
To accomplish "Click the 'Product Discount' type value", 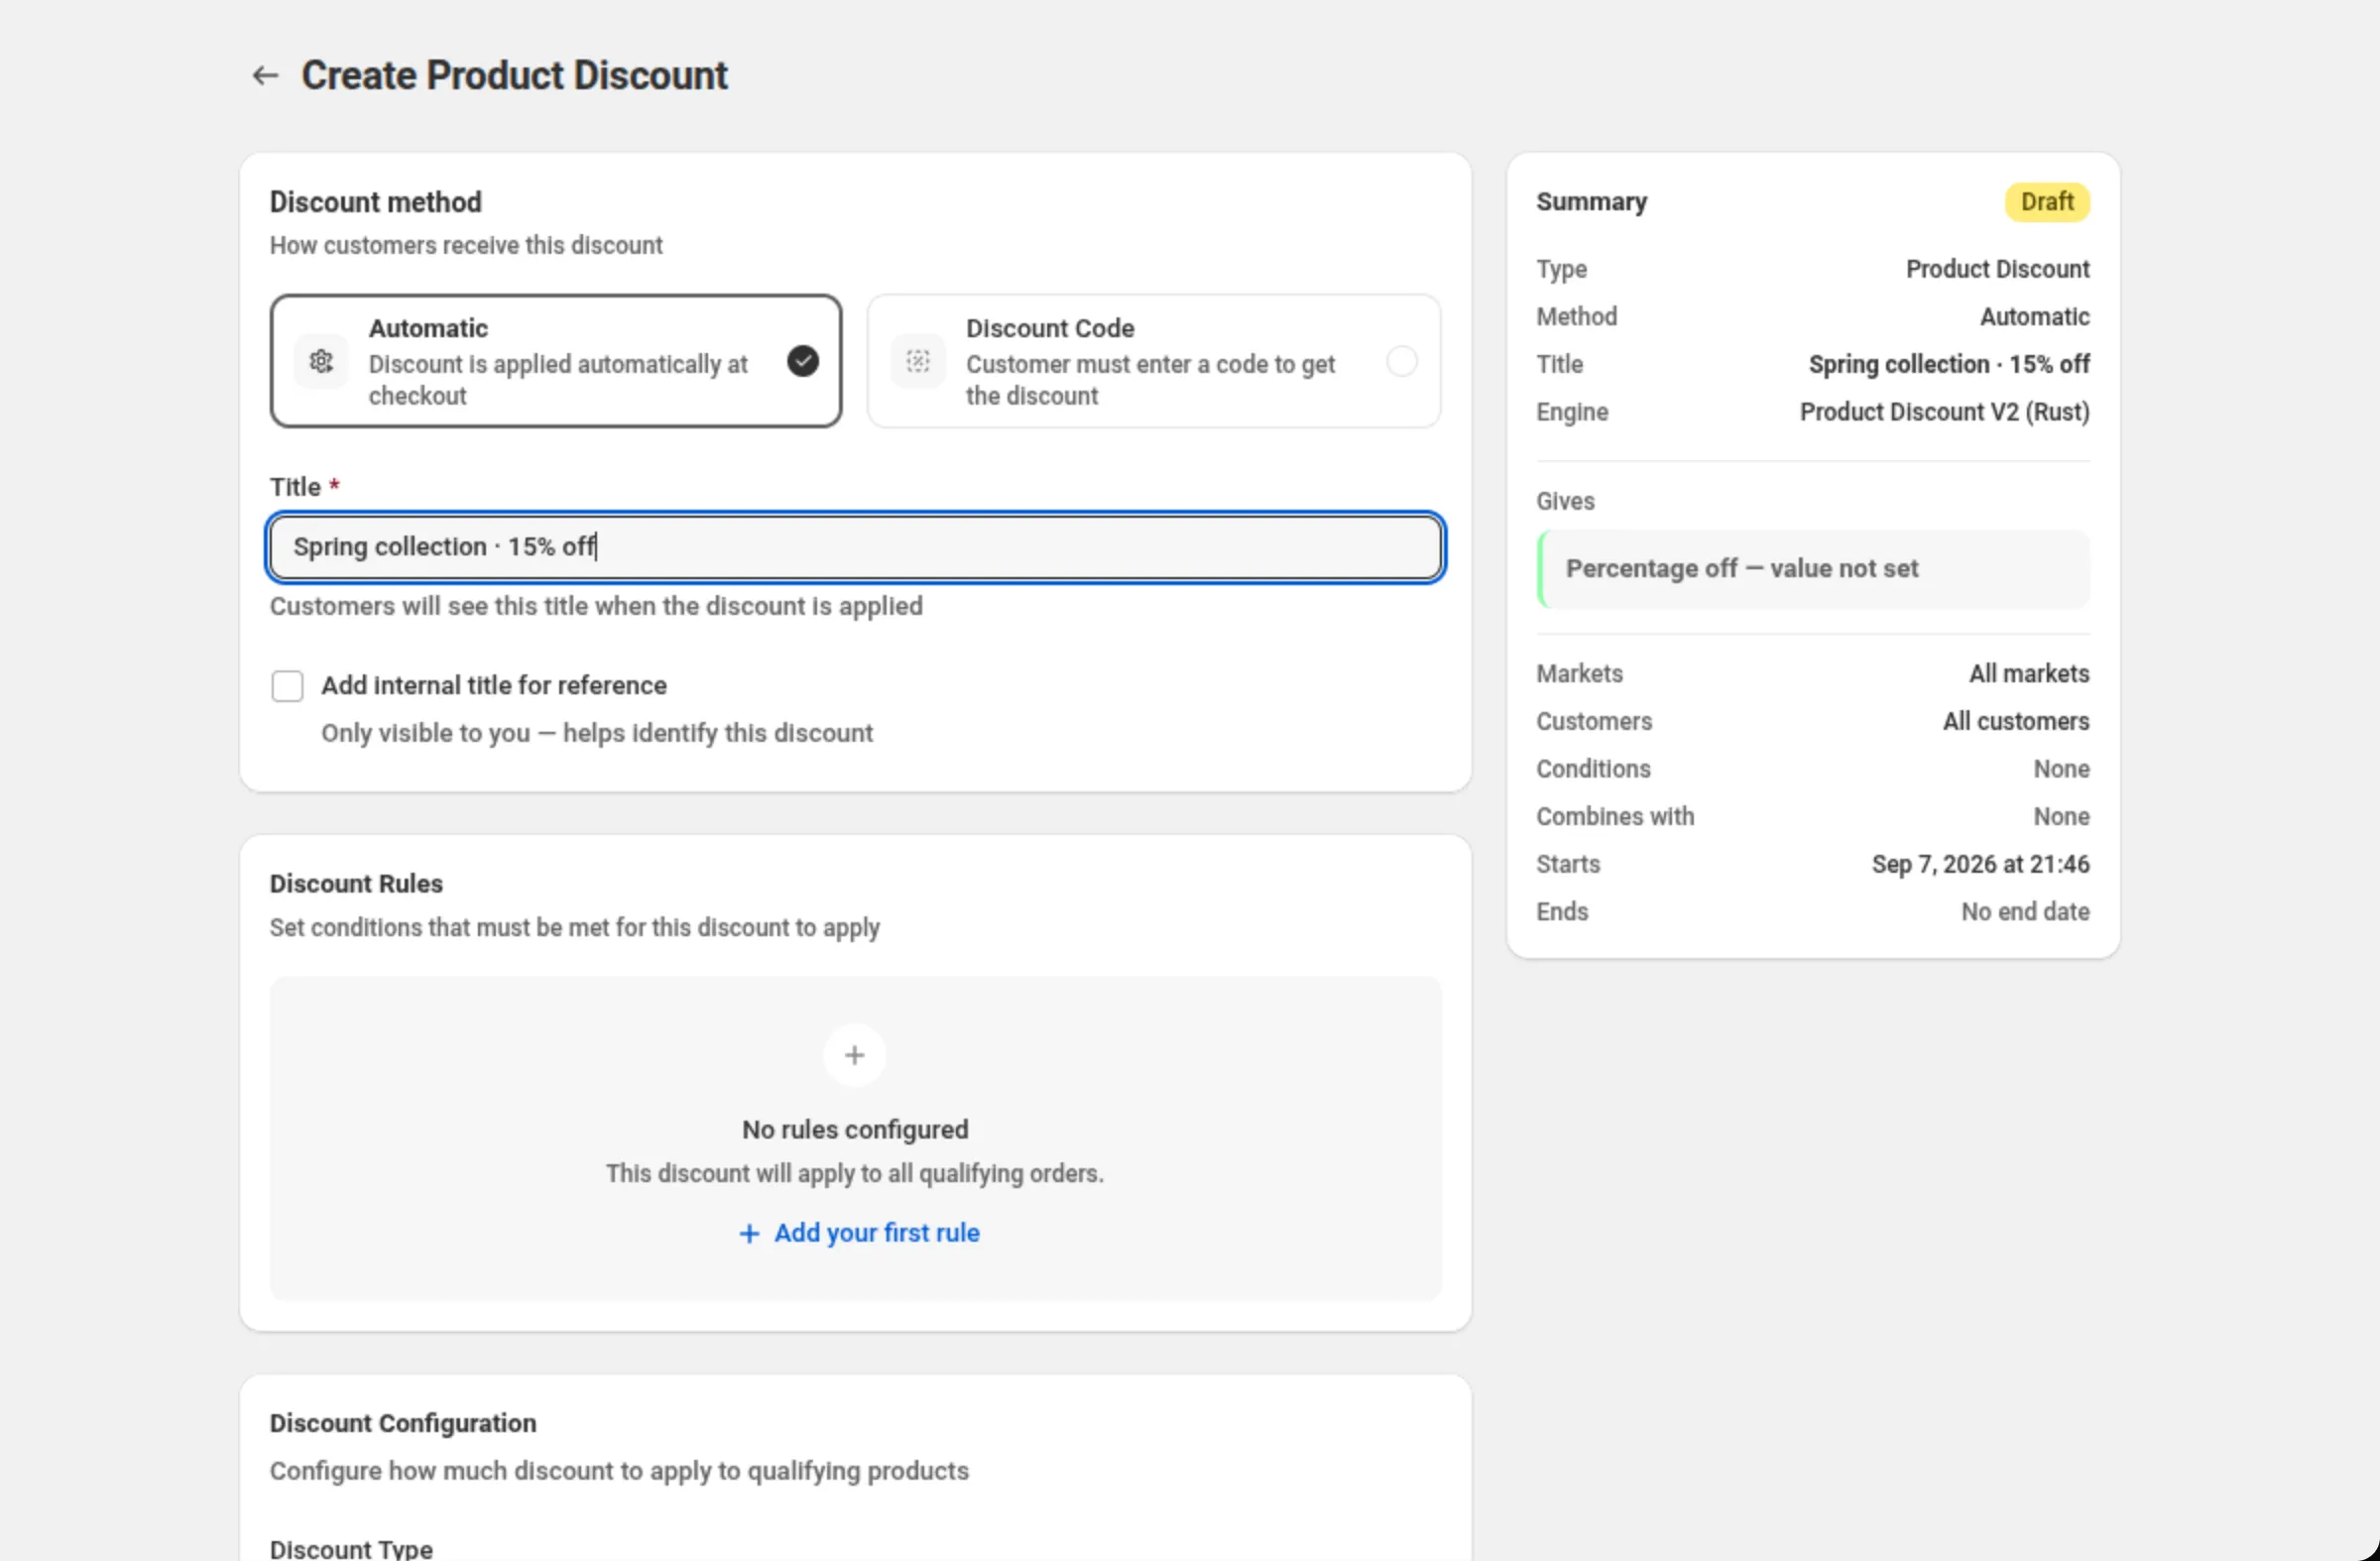I will [x=1997, y=269].
